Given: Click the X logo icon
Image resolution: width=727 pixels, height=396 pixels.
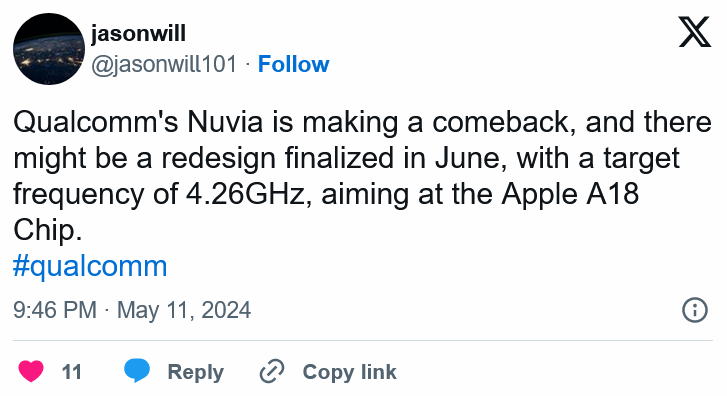Looking at the screenshot, I should (695, 32).
